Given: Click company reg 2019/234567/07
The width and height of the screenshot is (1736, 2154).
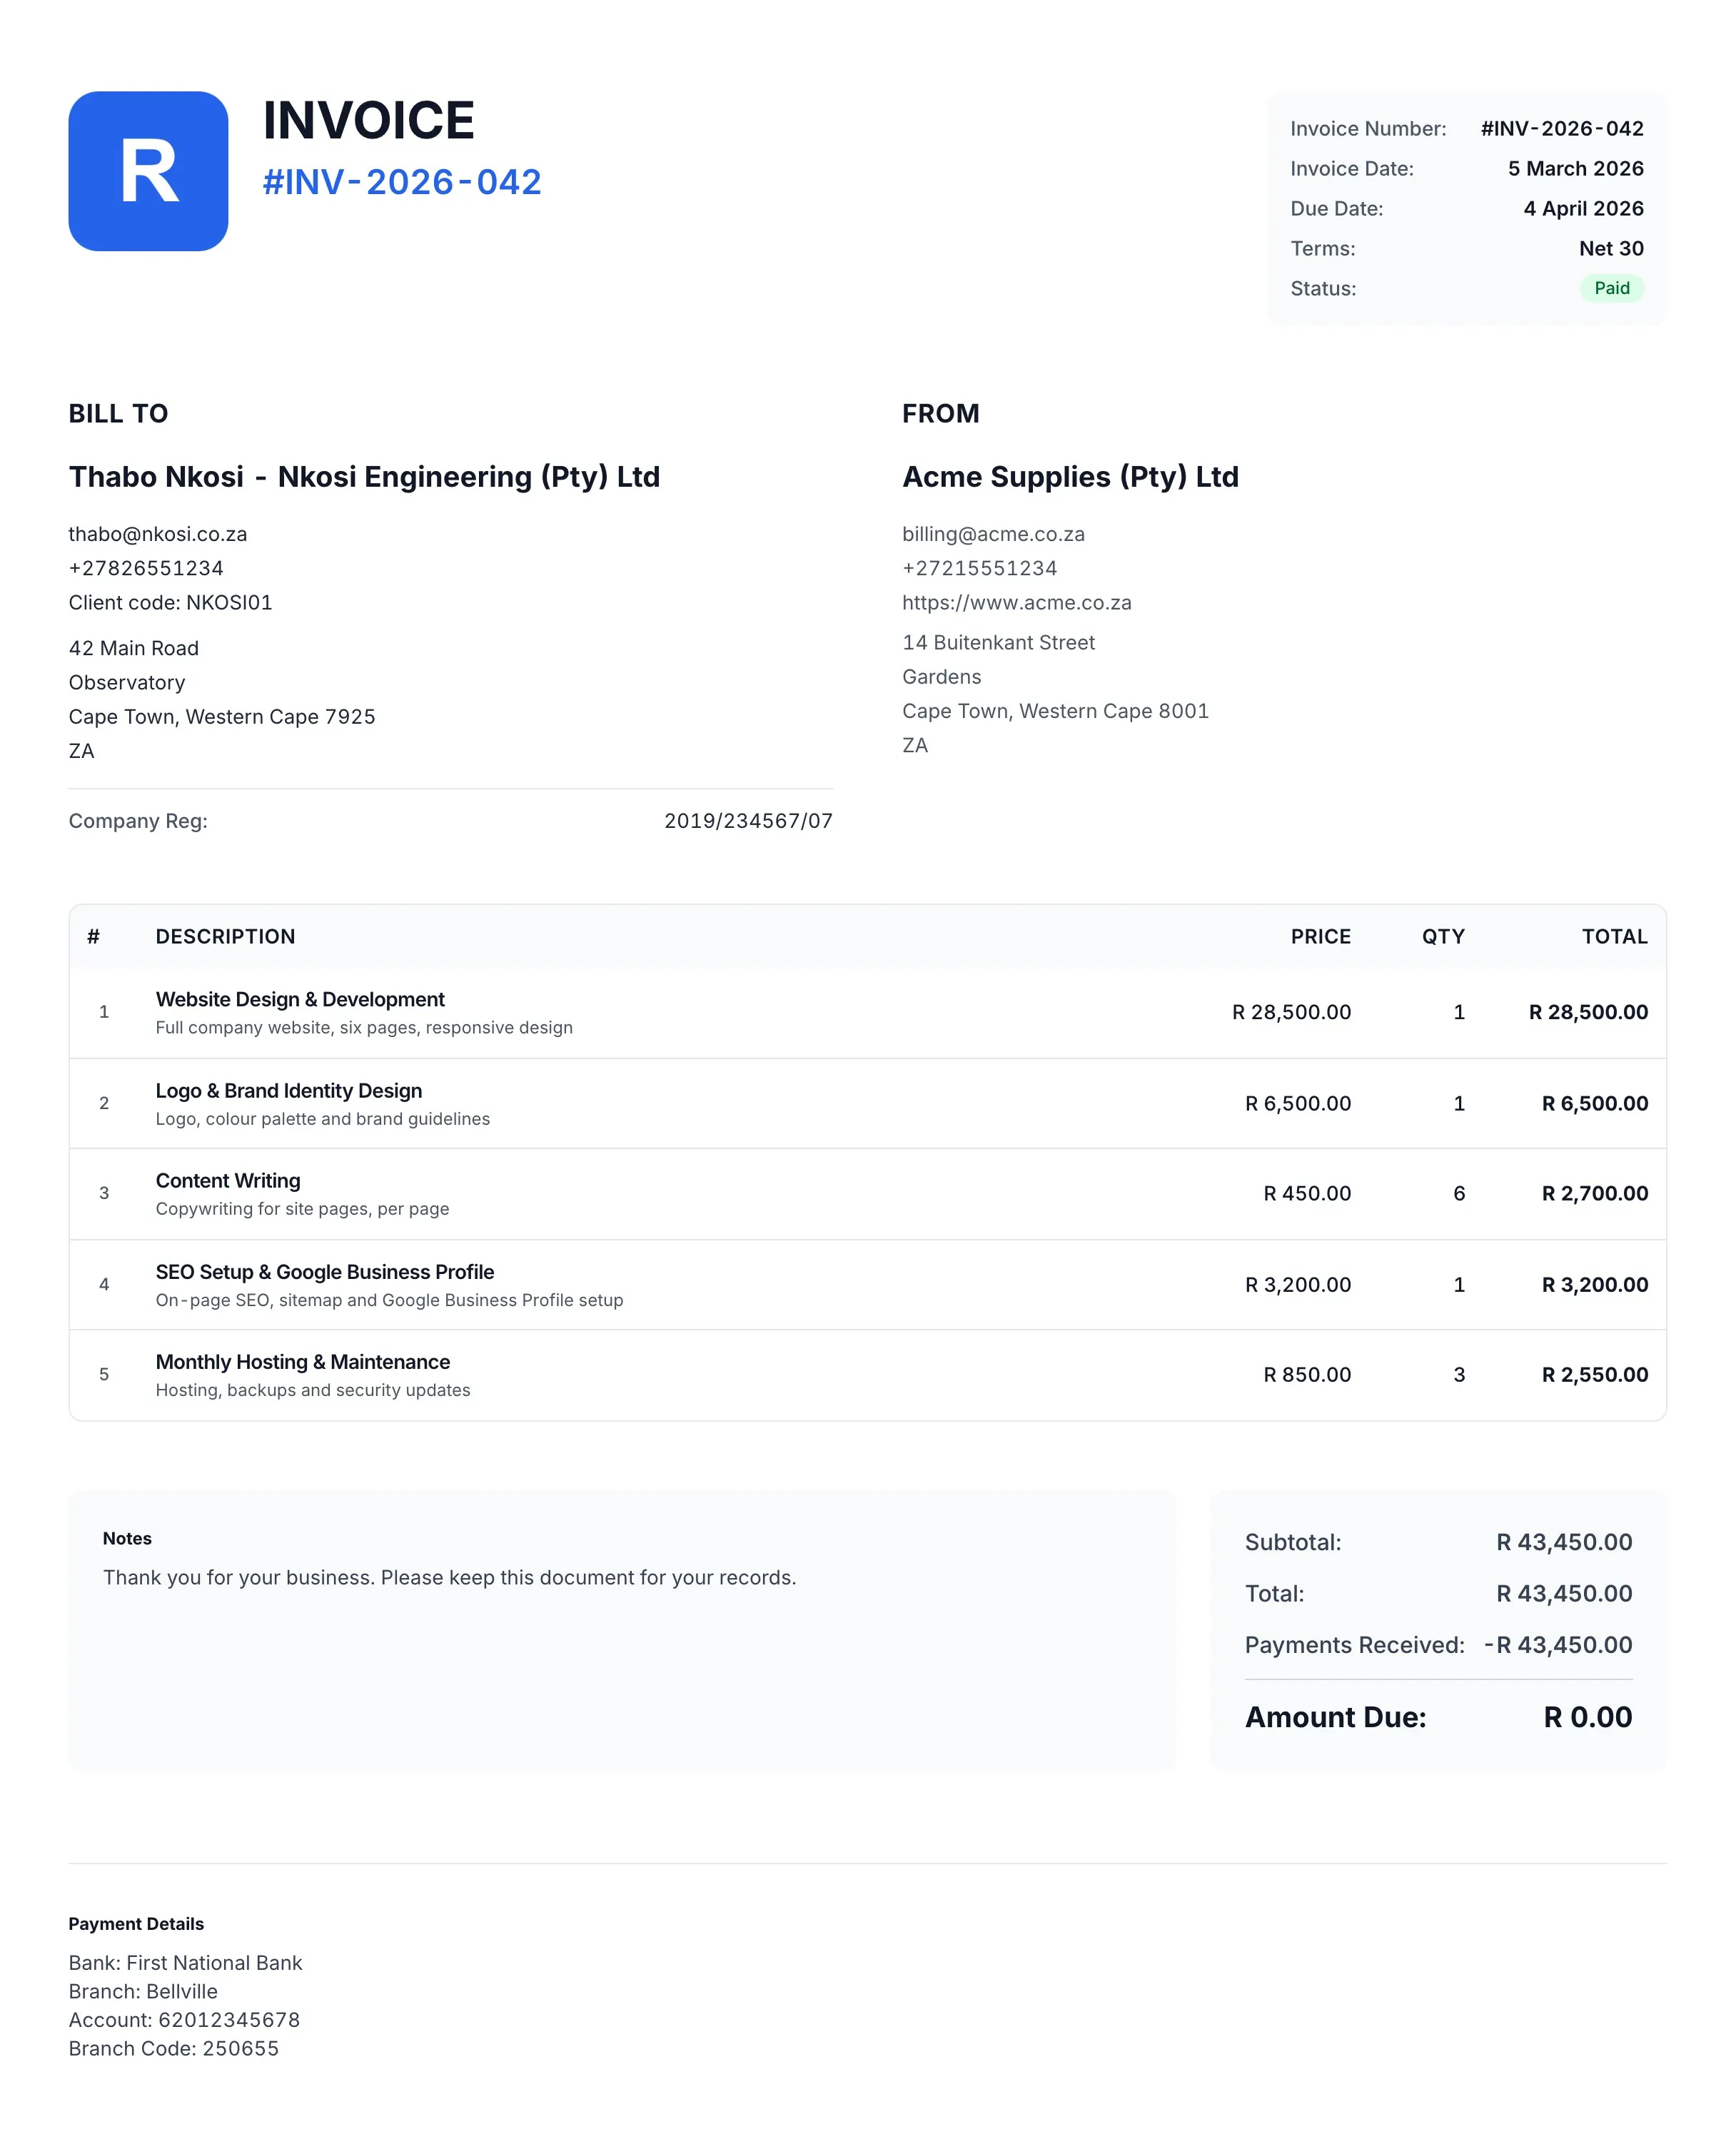Looking at the screenshot, I should (748, 821).
